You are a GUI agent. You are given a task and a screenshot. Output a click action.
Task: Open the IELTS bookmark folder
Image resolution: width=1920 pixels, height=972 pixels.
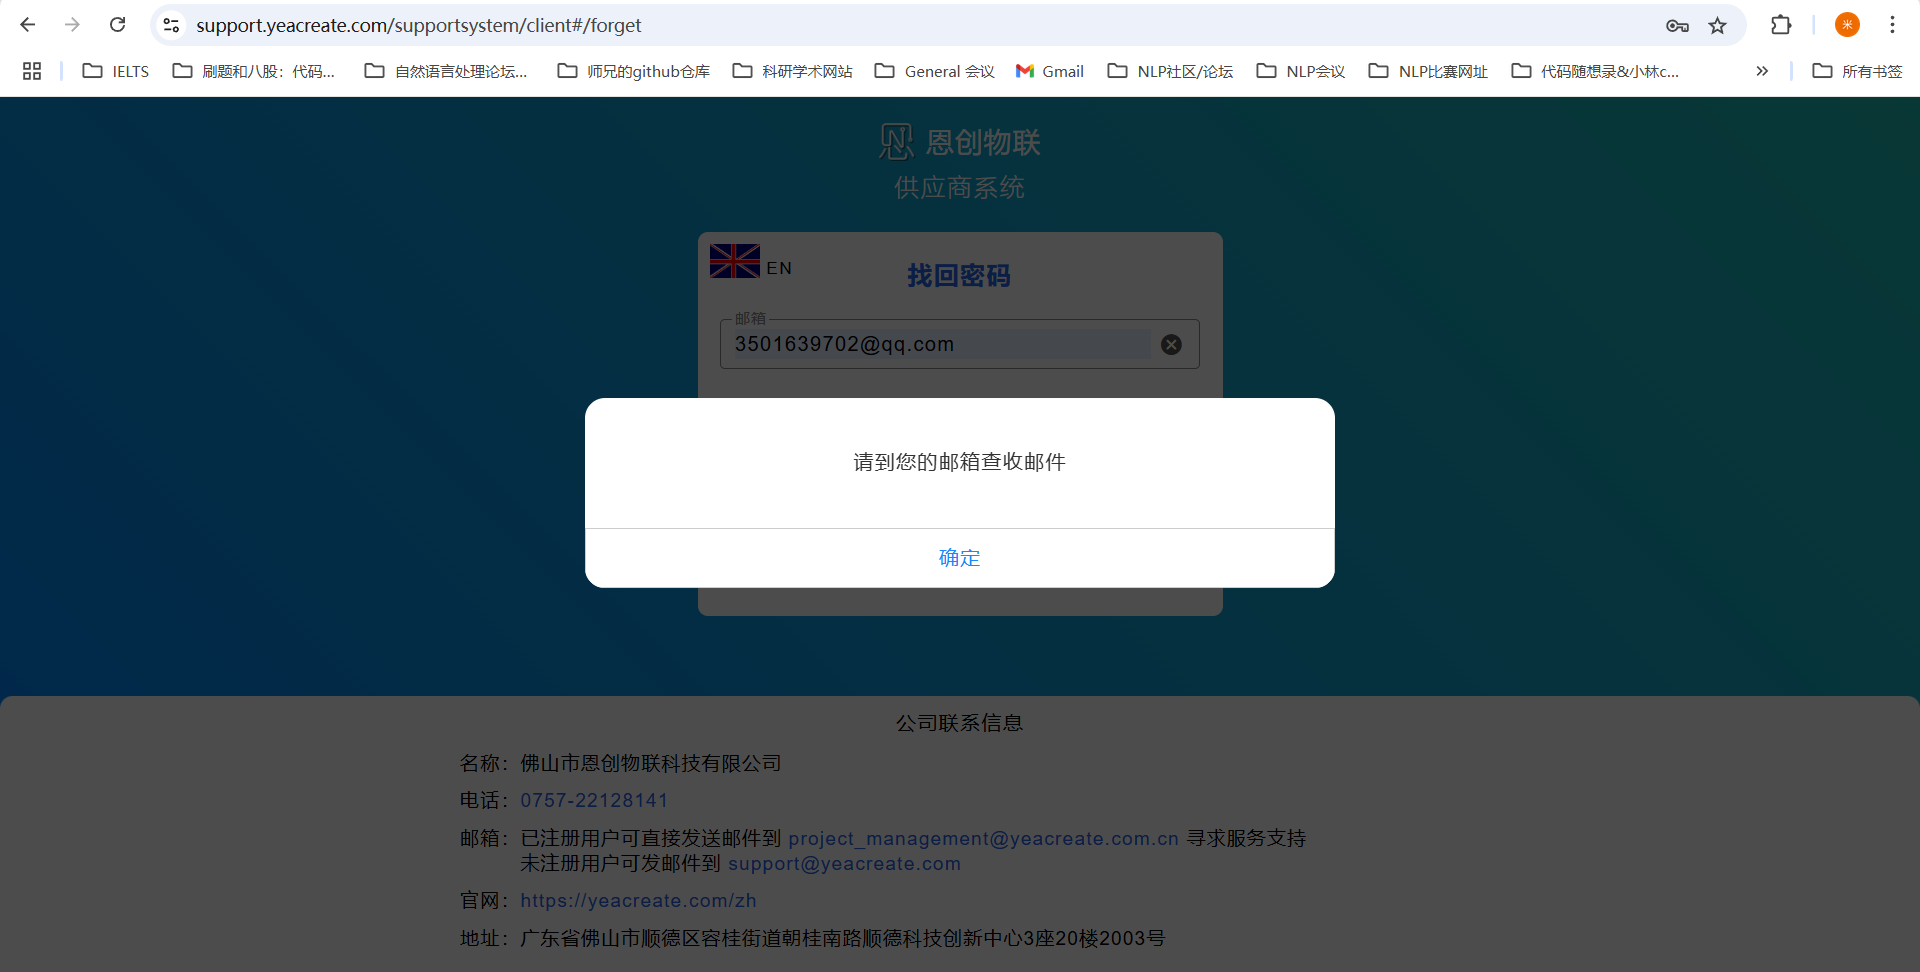tap(116, 71)
